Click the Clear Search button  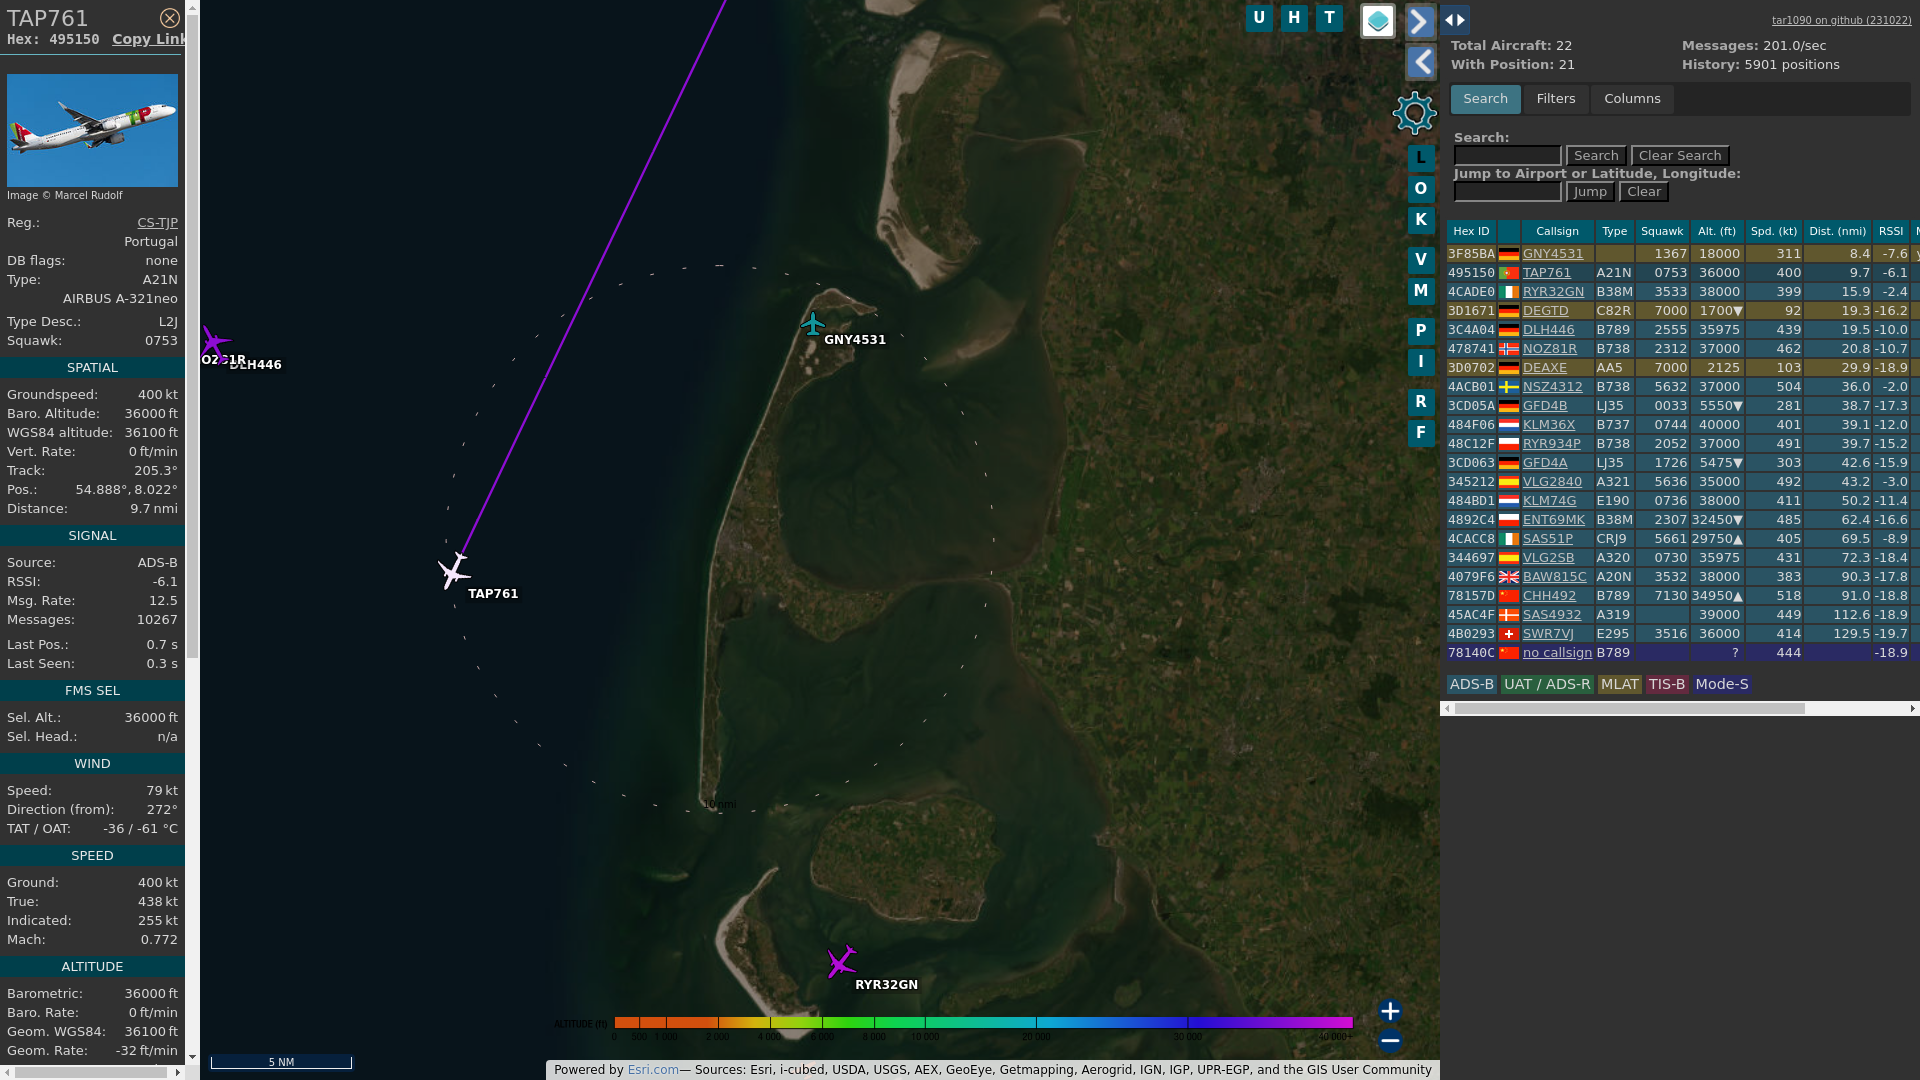pos(1679,156)
